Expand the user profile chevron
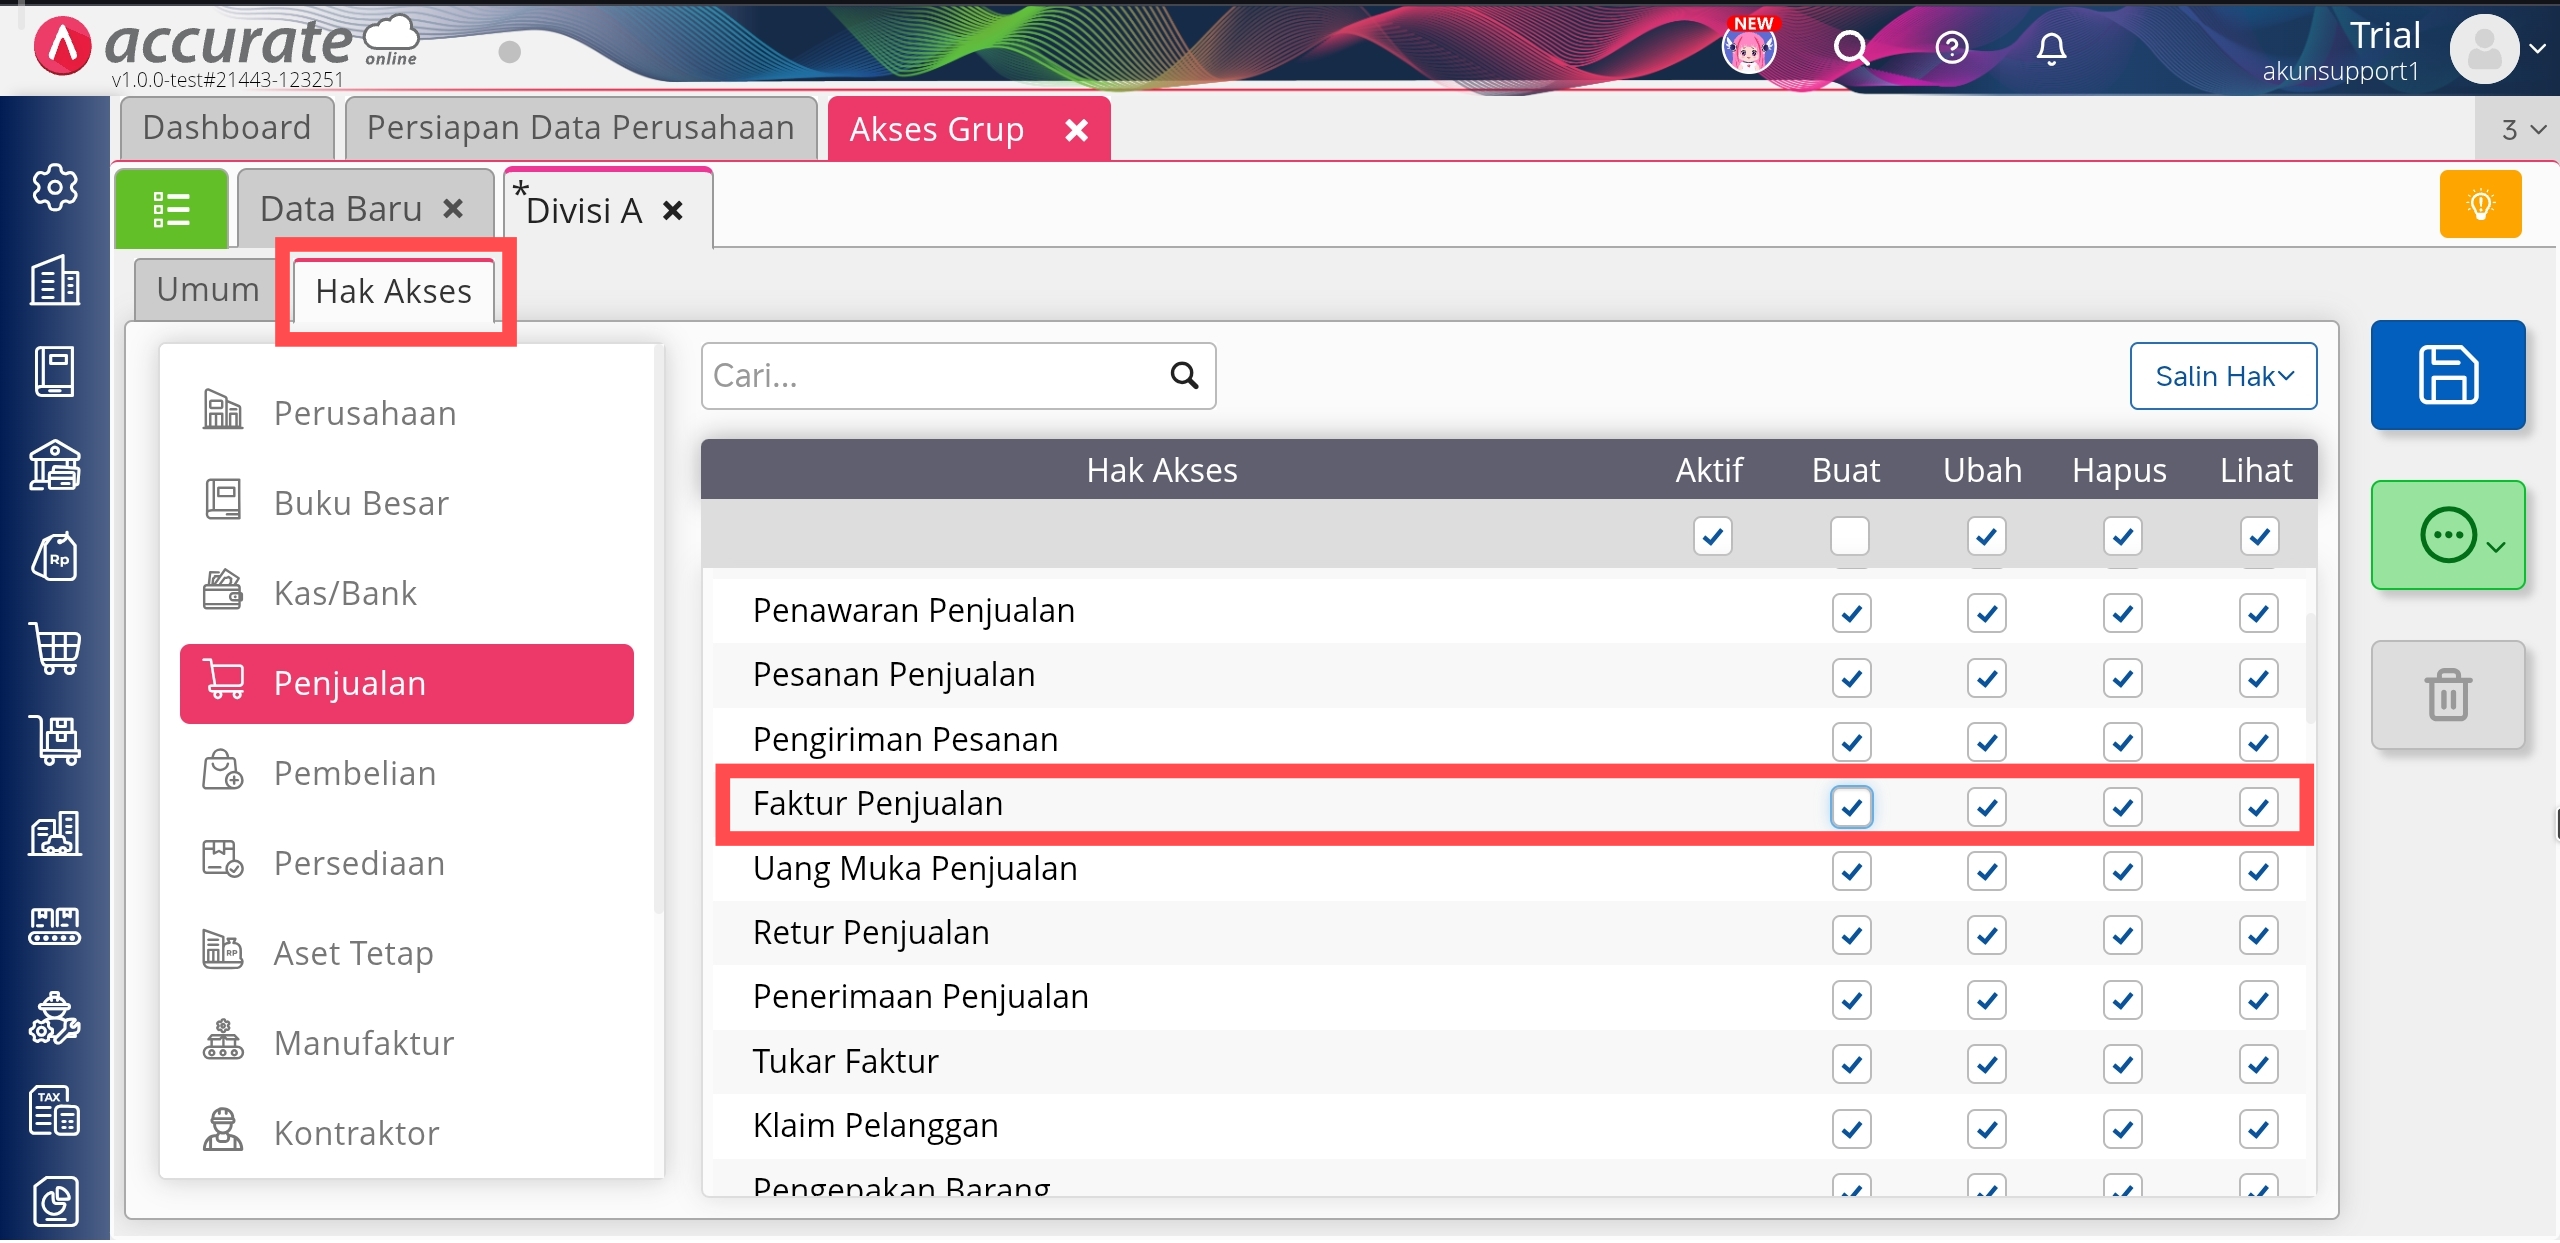The image size is (2560, 1243). (x=2537, y=48)
